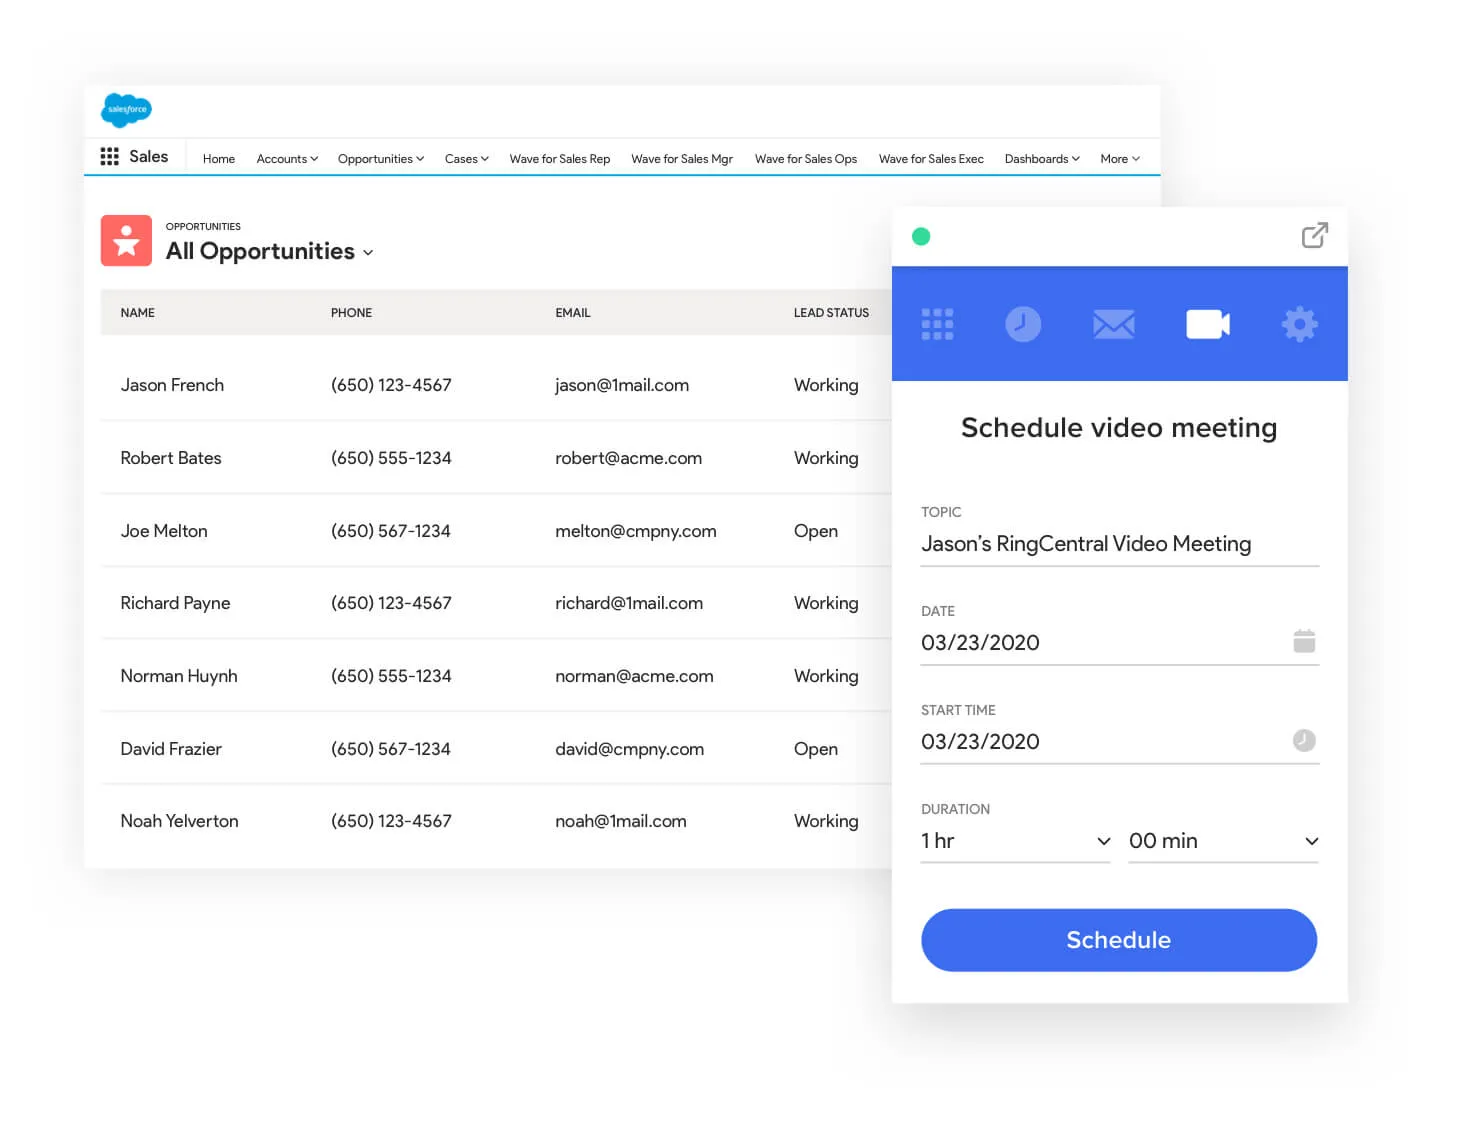
Task: Pop out the widget window
Action: (1314, 236)
